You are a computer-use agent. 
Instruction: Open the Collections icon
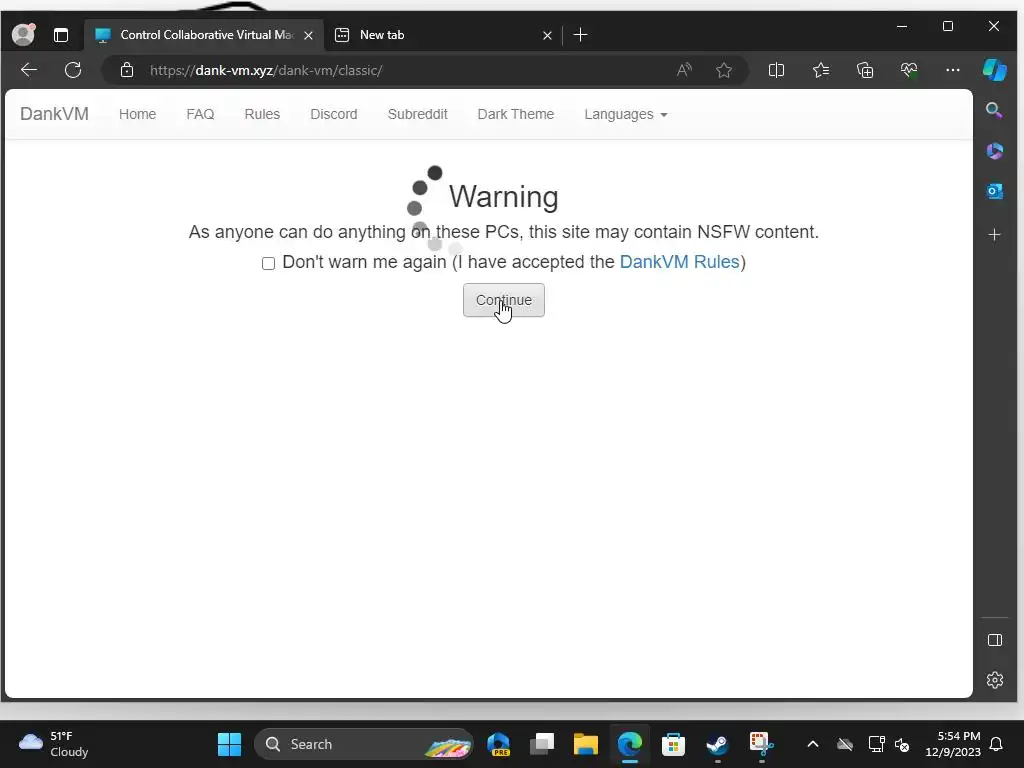click(x=865, y=70)
